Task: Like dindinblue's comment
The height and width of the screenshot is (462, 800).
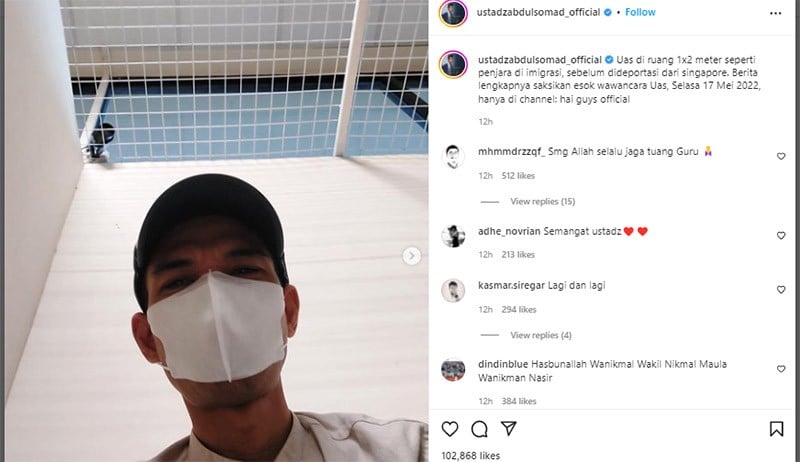Action: click(781, 369)
